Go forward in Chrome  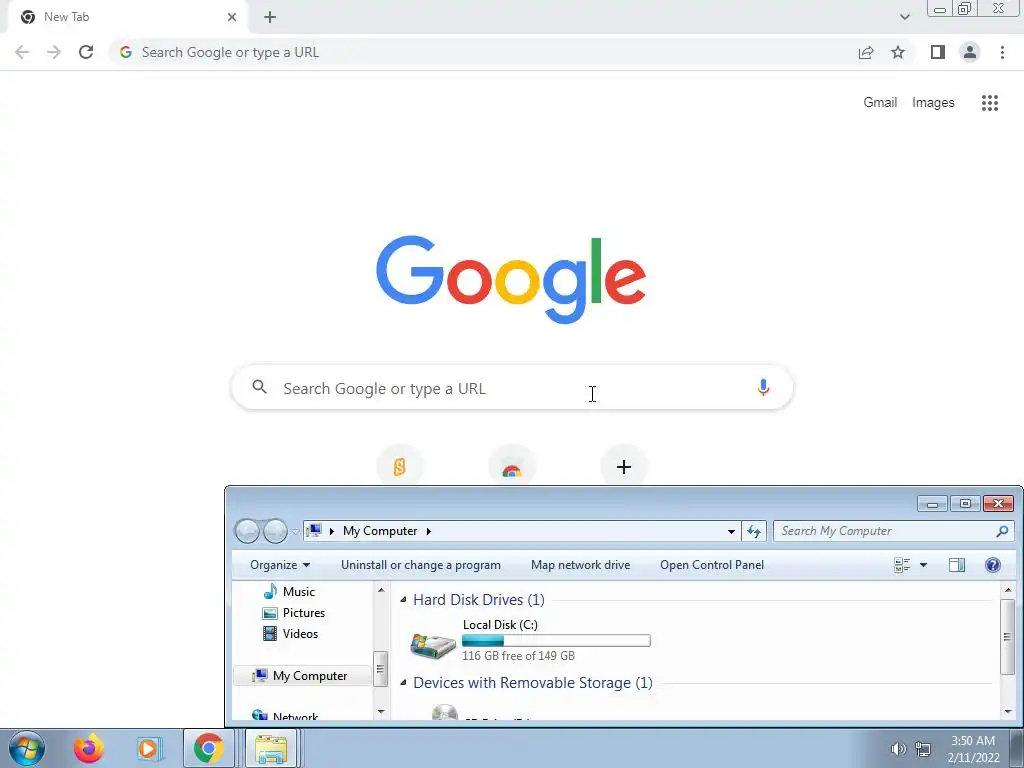point(54,52)
